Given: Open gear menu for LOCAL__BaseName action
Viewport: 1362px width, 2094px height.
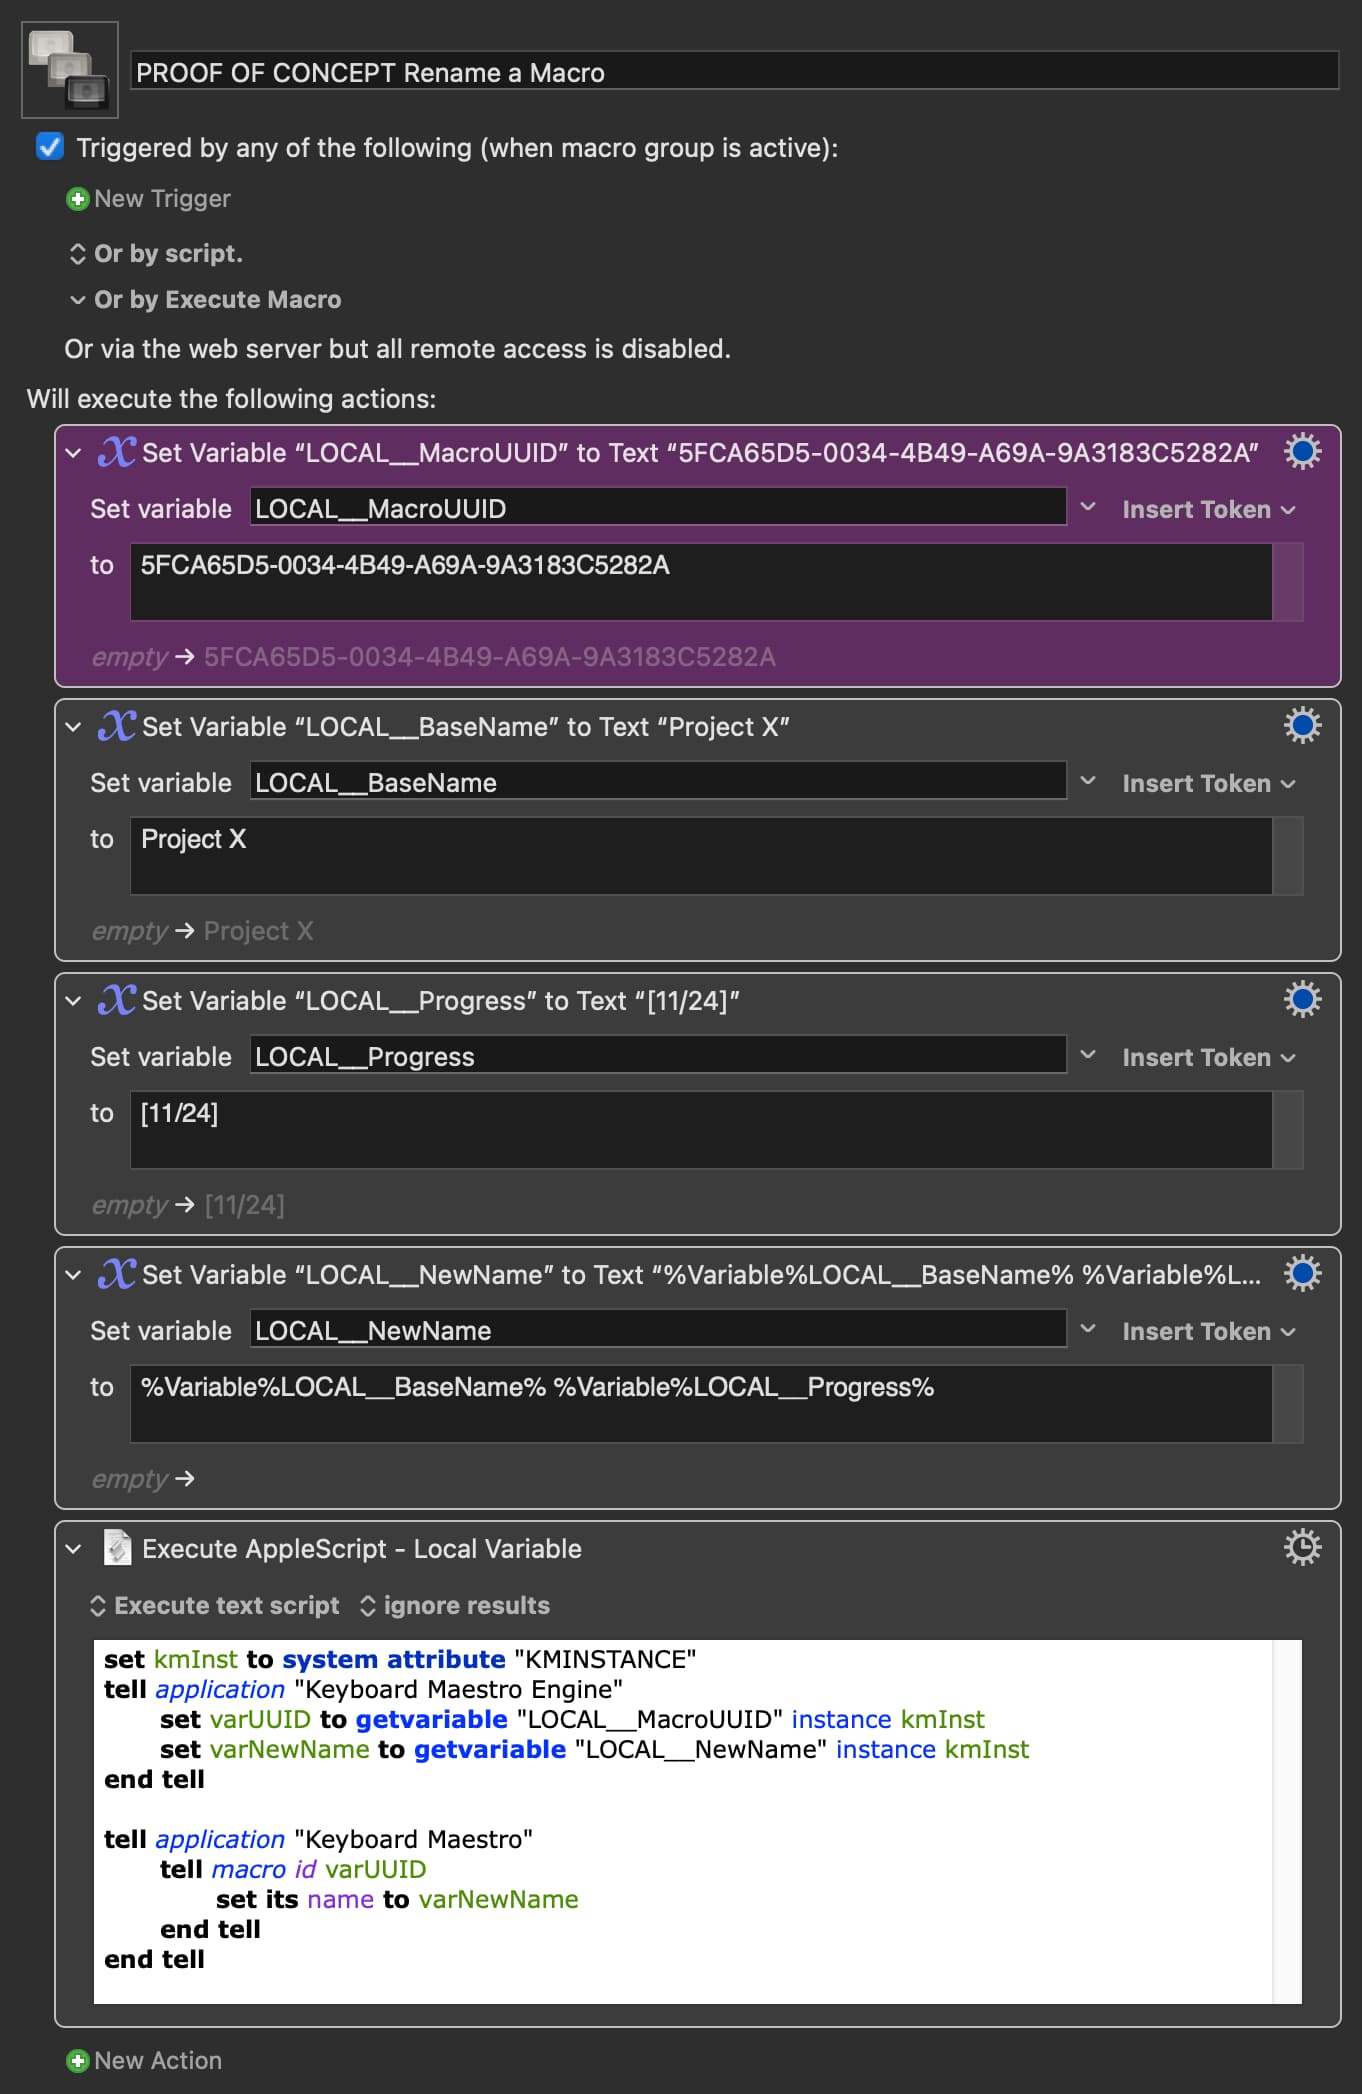Looking at the screenshot, I should [x=1302, y=725].
